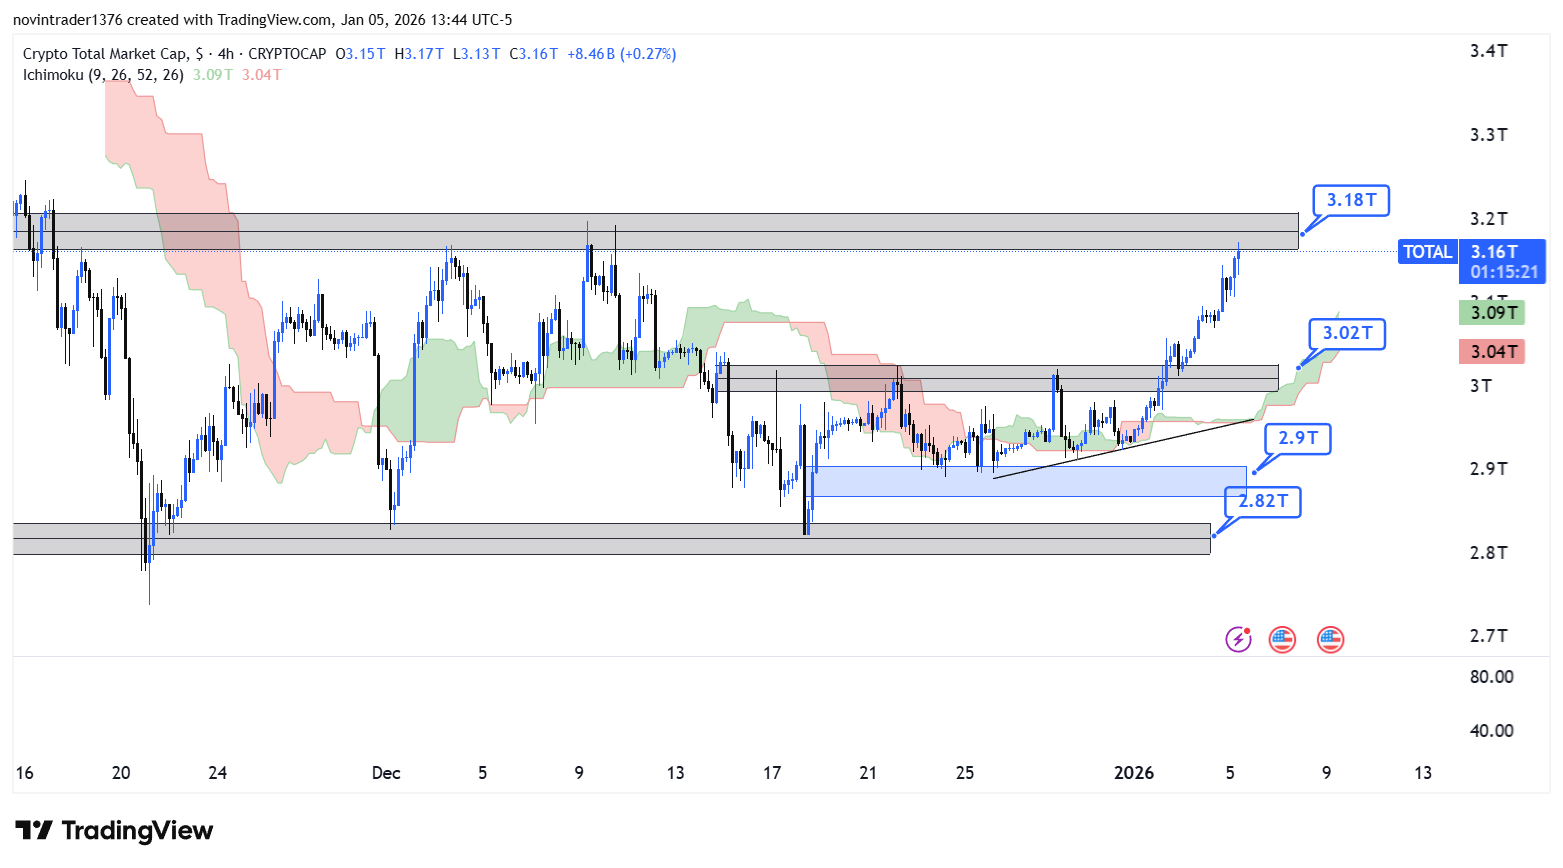Click the 2026 label on the time axis
1563x868 pixels.
coord(1134,773)
